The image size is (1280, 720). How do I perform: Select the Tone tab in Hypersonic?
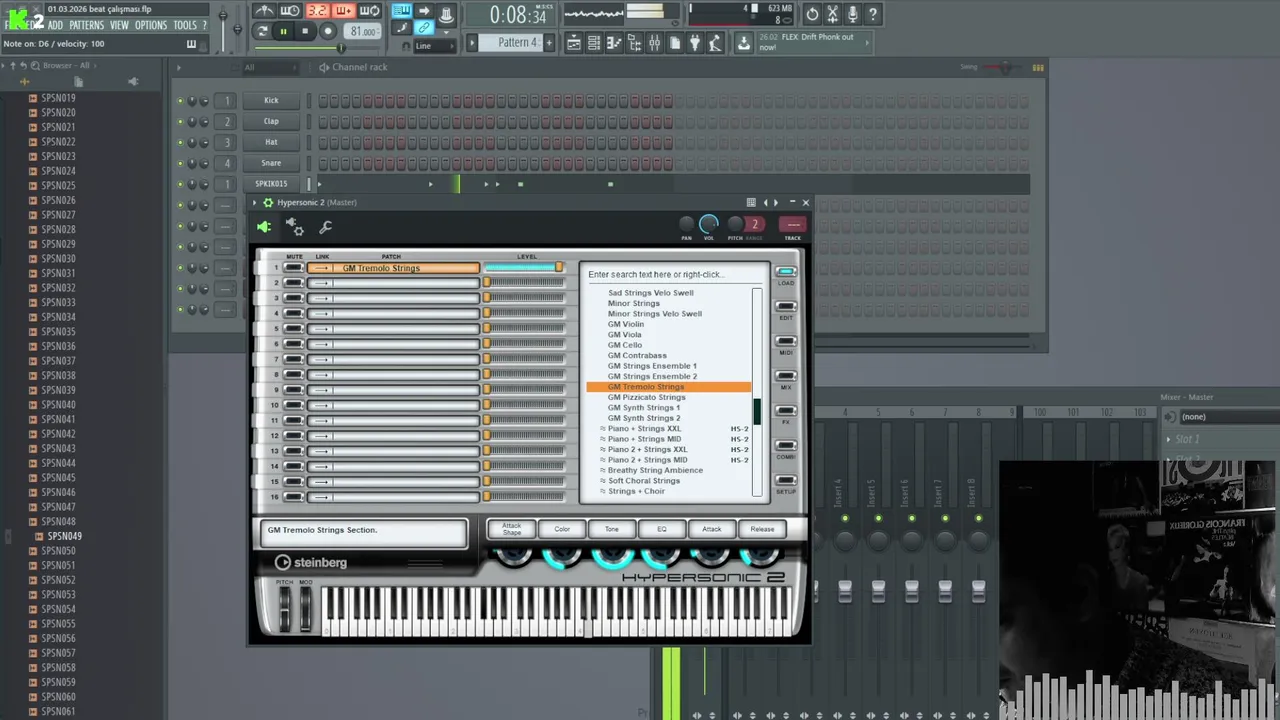point(612,529)
